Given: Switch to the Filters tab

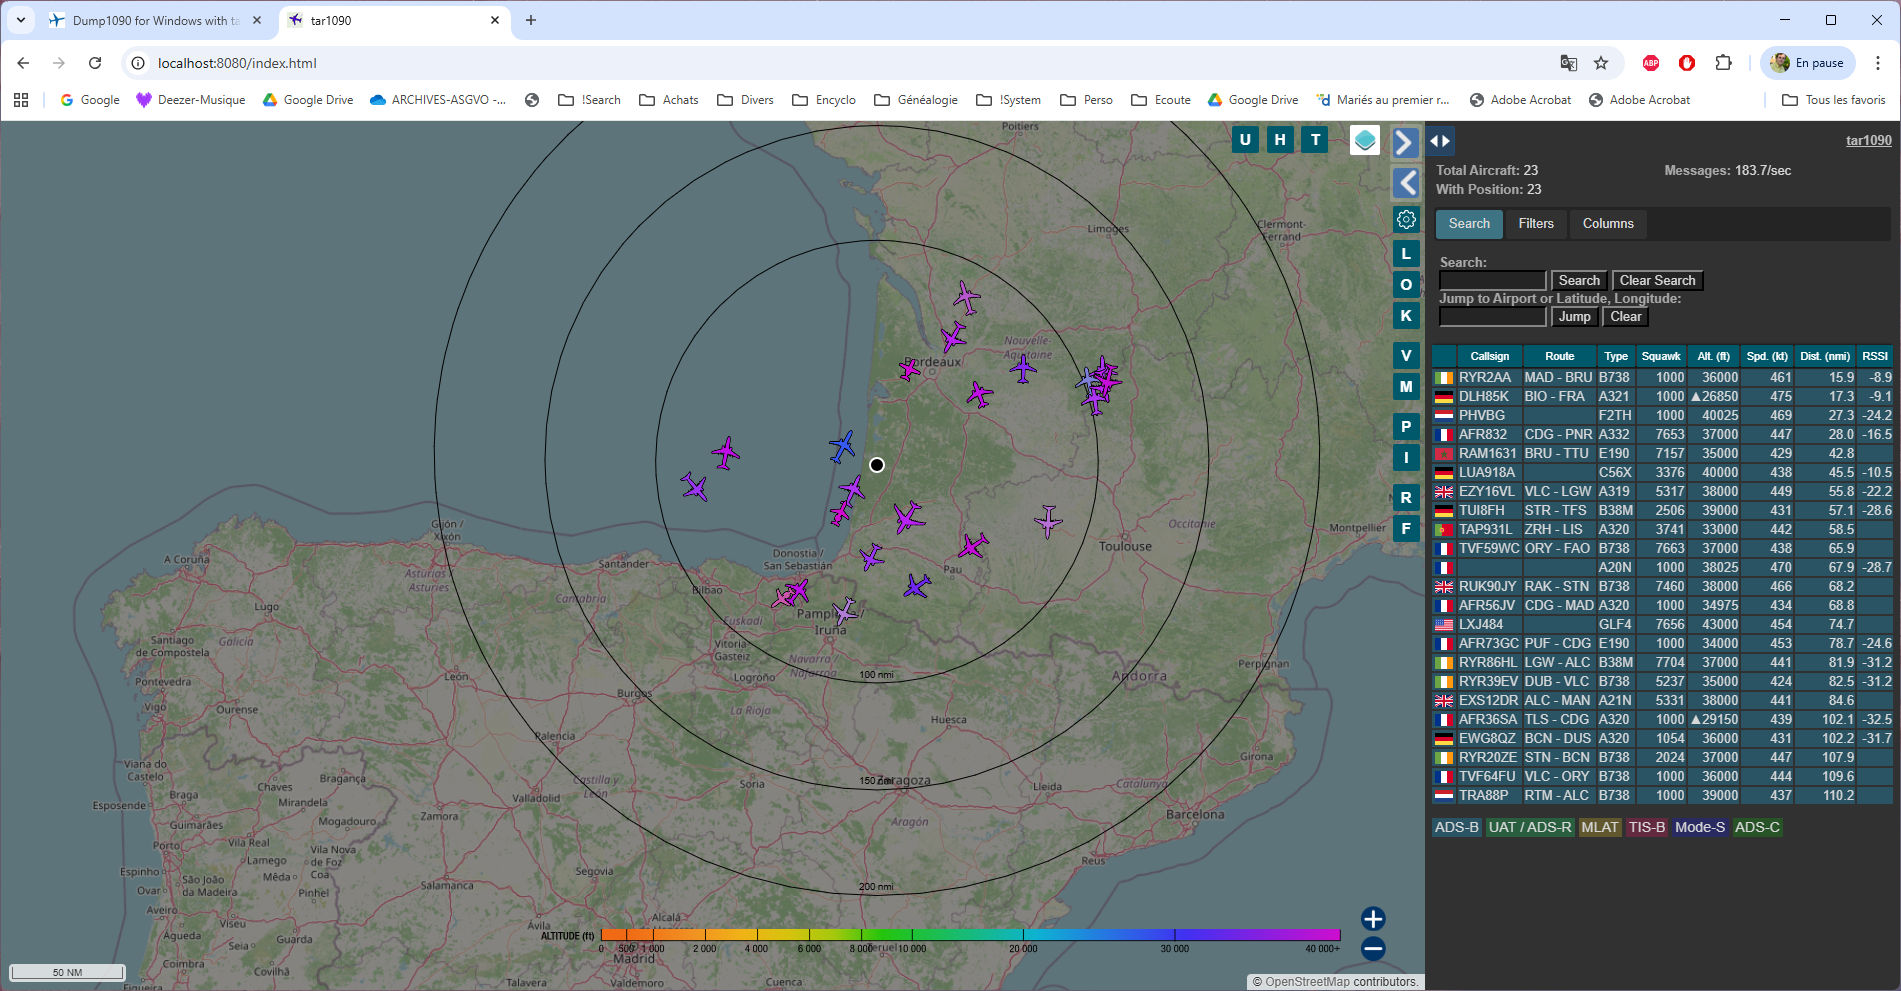Looking at the screenshot, I should [1536, 224].
